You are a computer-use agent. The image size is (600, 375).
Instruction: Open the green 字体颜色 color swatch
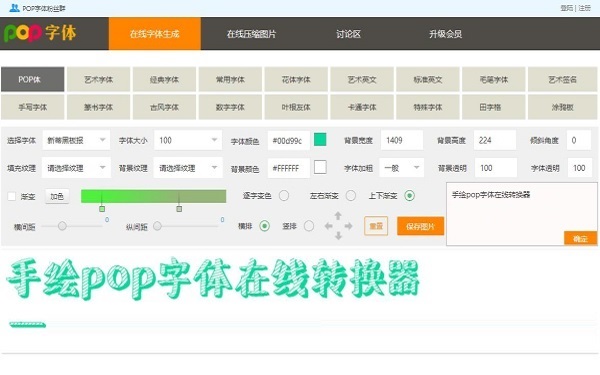point(320,140)
